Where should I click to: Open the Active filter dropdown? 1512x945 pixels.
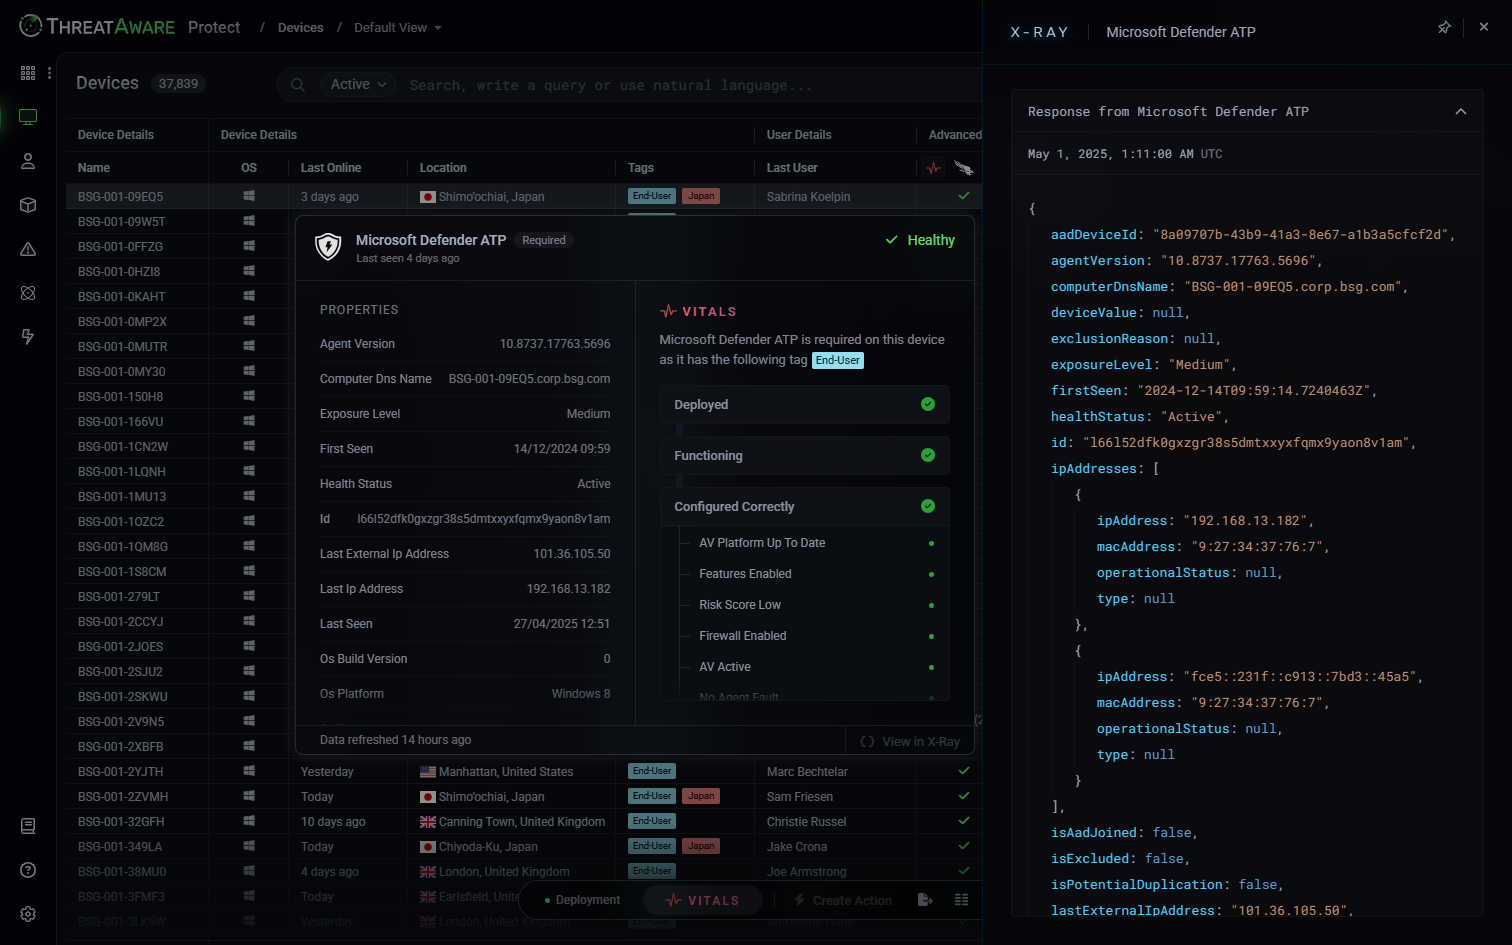click(x=358, y=85)
